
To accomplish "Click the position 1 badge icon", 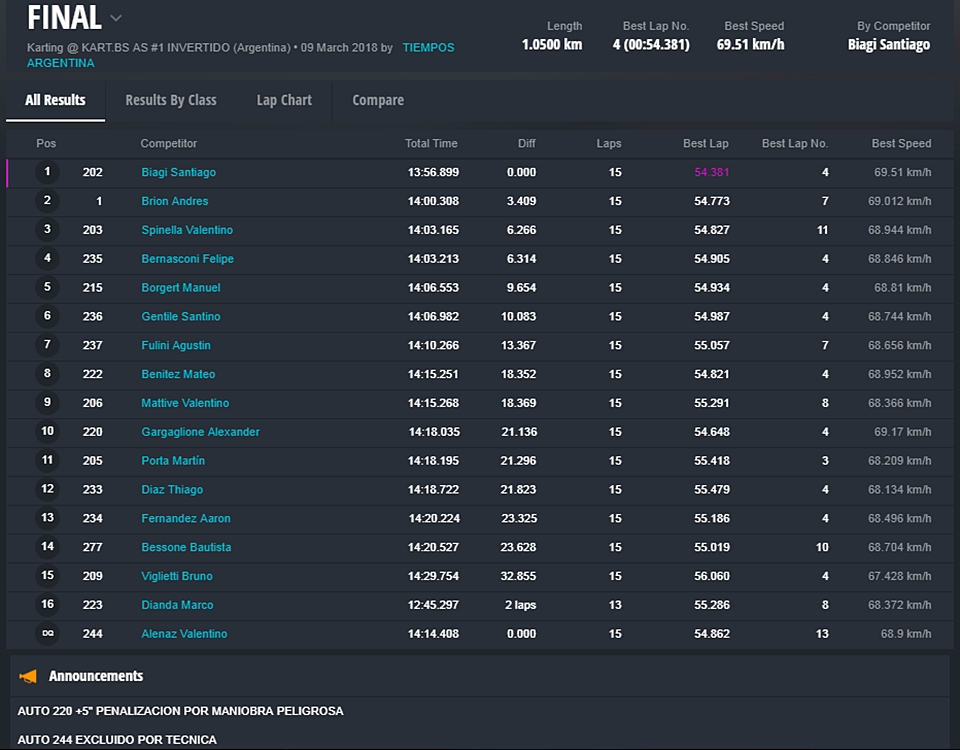I will click(x=47, y=172).
